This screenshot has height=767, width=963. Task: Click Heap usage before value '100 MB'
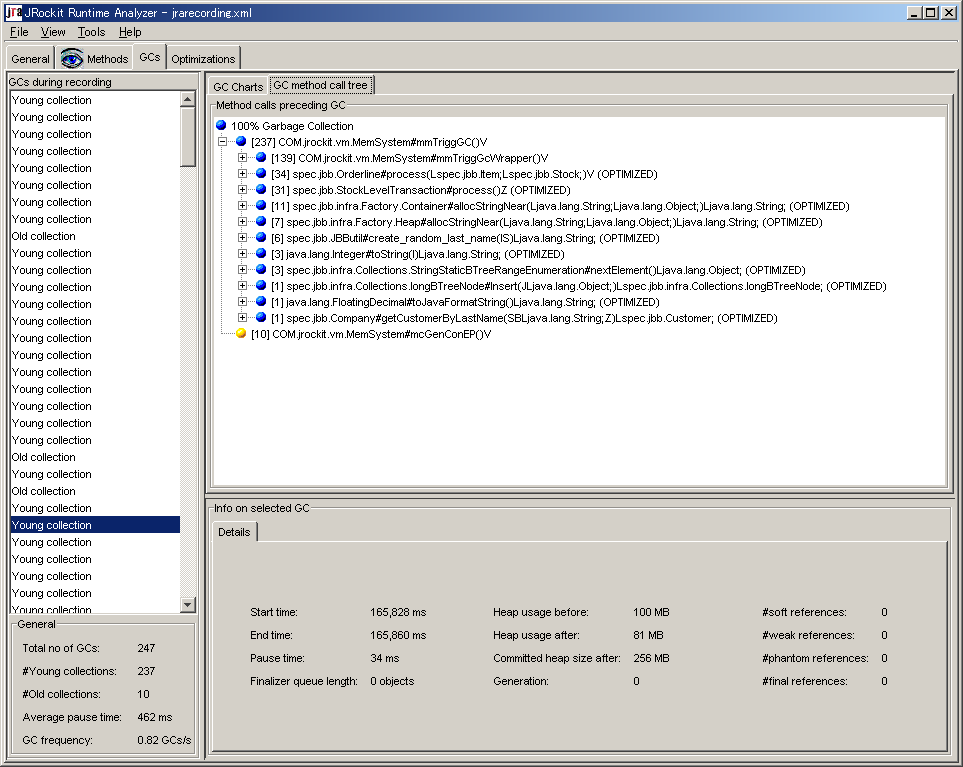click(x=651, y=612)
